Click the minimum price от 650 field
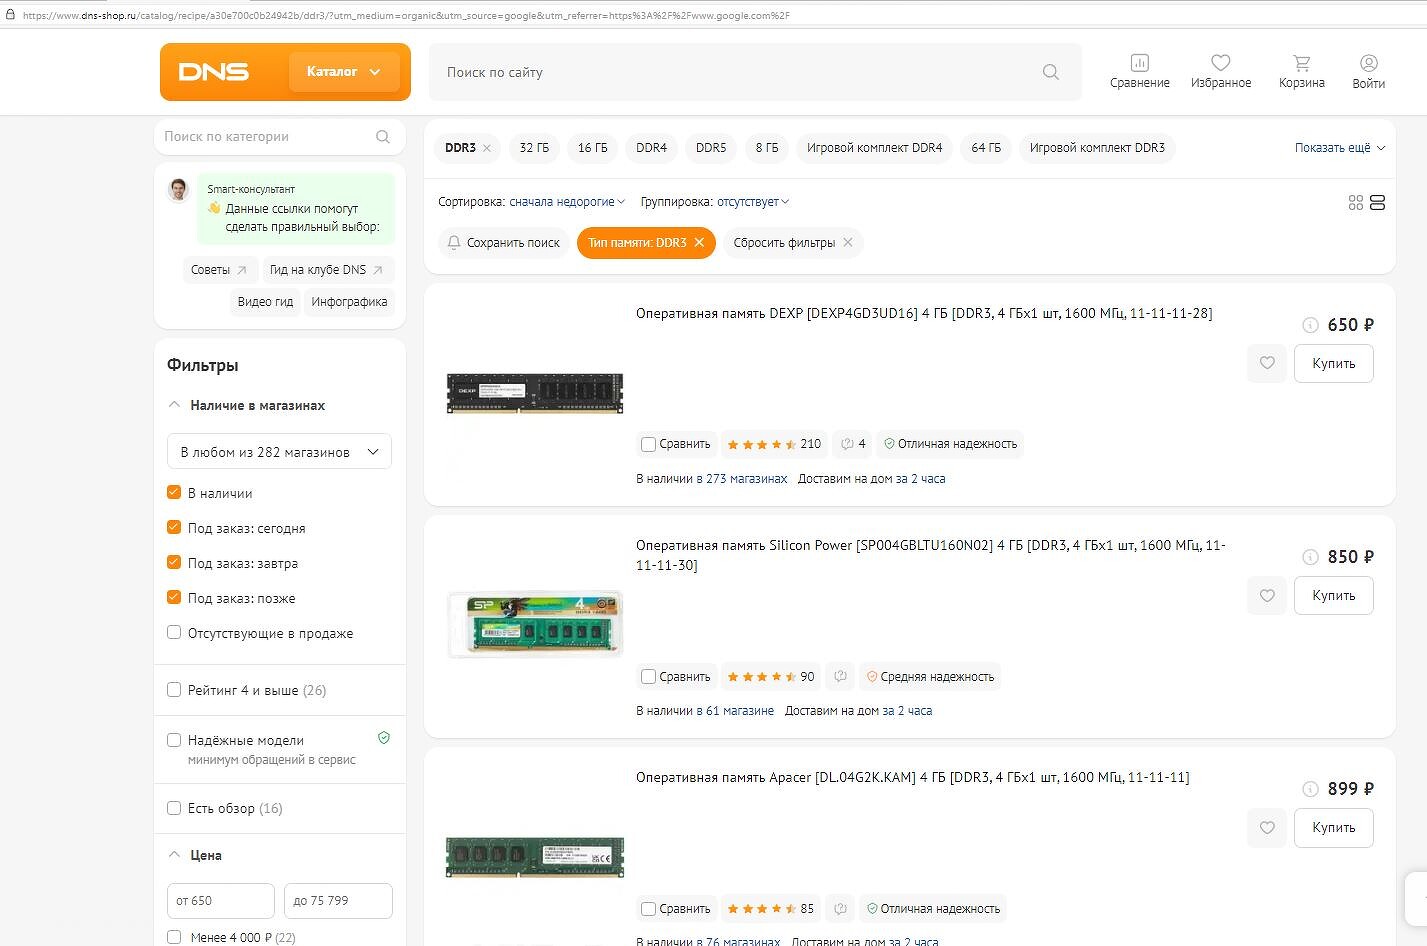This screenshot has width=1427, height=946. (220, 901)
